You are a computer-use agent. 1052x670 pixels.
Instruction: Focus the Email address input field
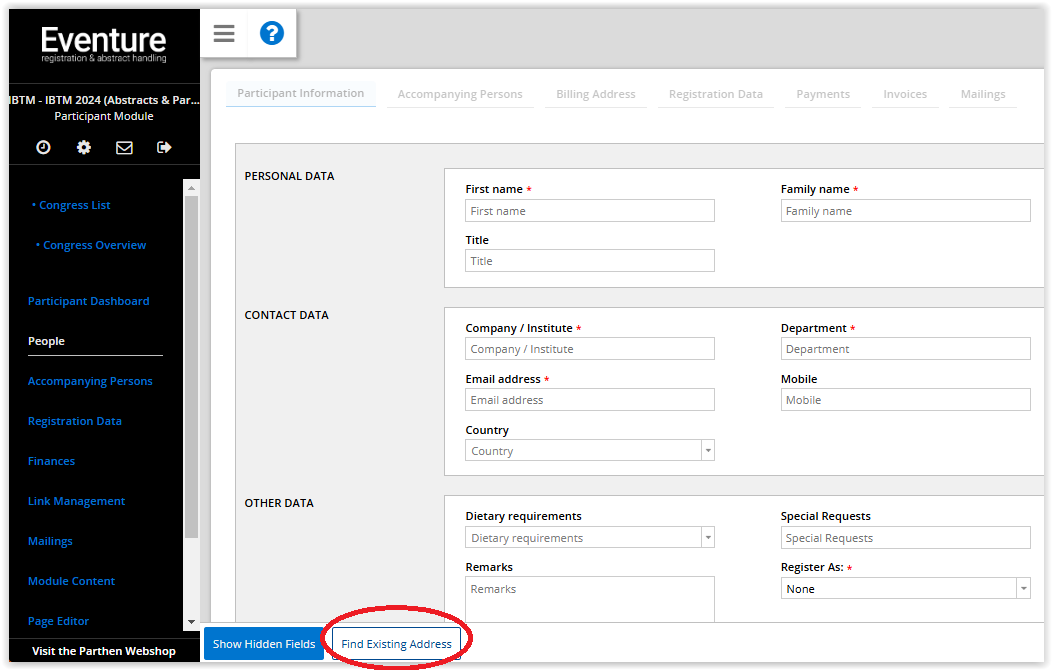pyautogui.click(x=590, y=400)
